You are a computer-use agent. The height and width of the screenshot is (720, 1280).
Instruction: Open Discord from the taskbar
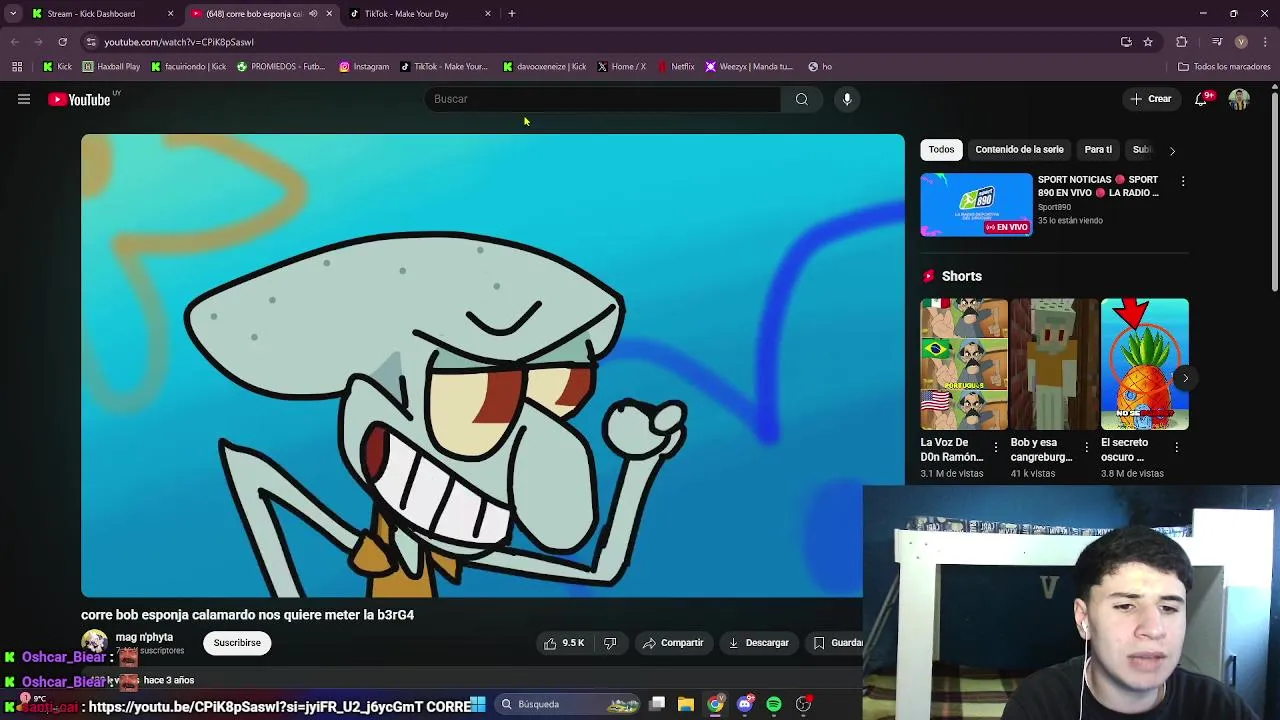click(744, 704)
